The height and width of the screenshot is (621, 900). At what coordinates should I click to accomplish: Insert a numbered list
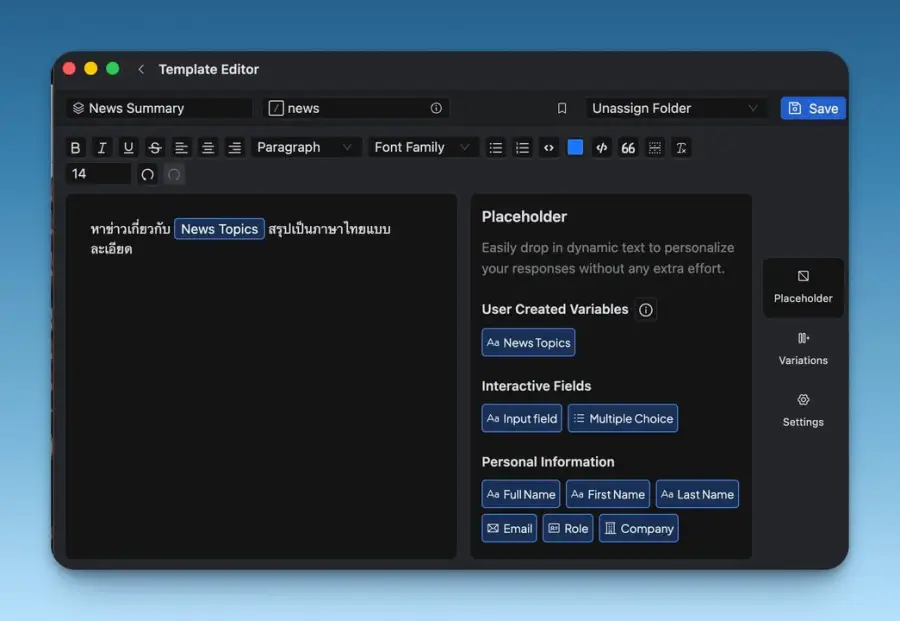522,148
